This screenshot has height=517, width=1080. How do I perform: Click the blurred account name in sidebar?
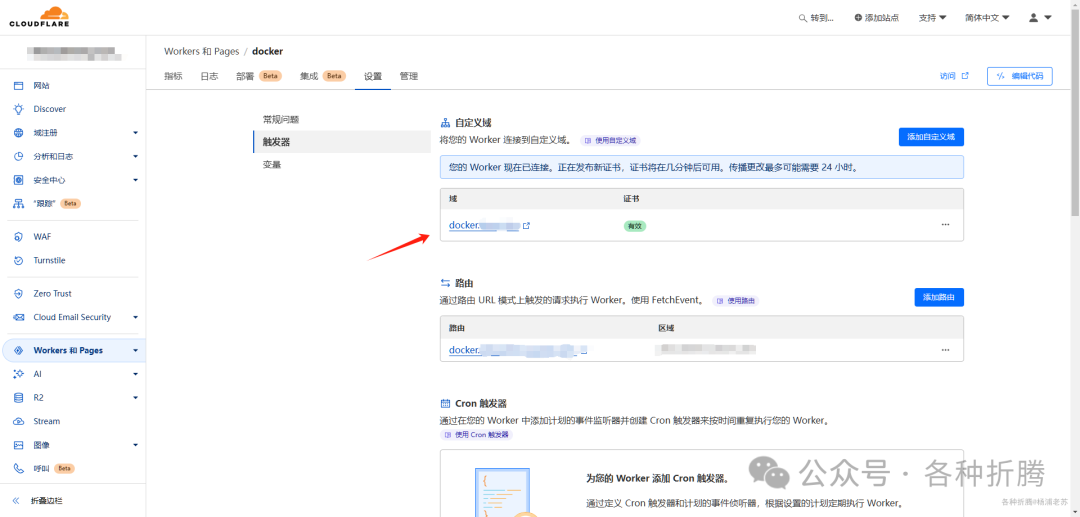click(74, 52)
